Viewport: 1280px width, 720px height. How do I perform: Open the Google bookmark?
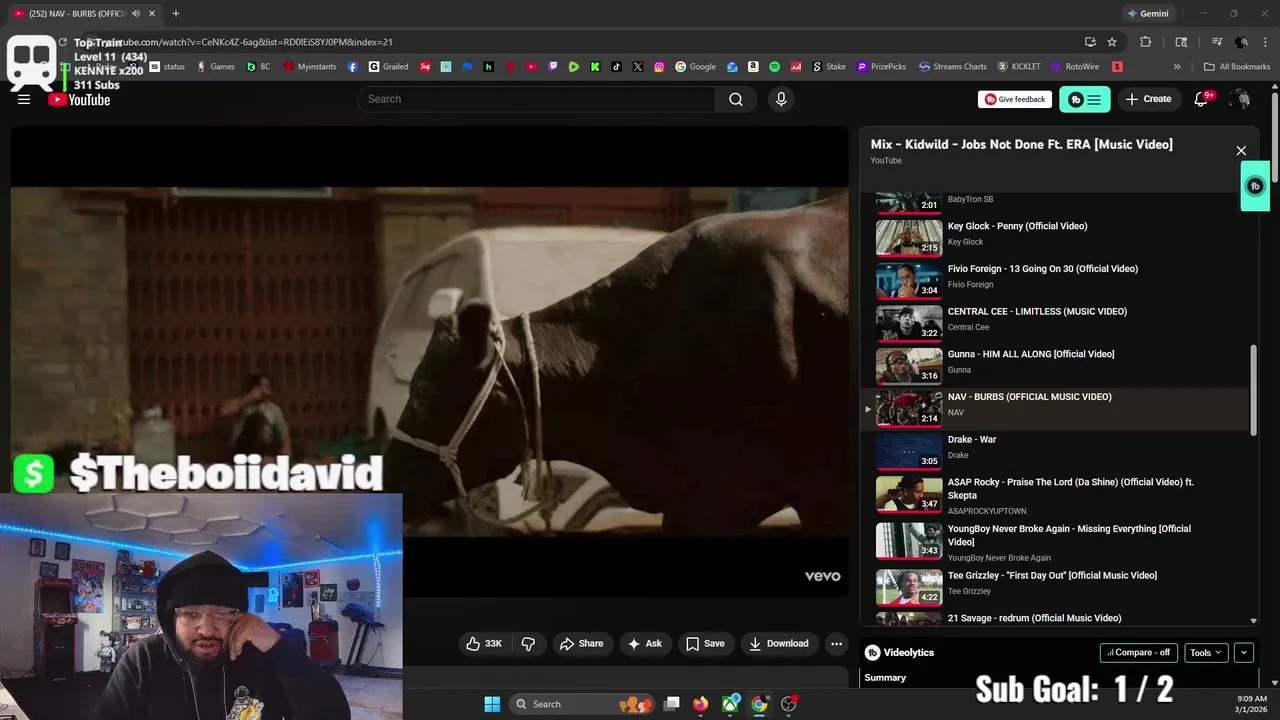point(696,67)
